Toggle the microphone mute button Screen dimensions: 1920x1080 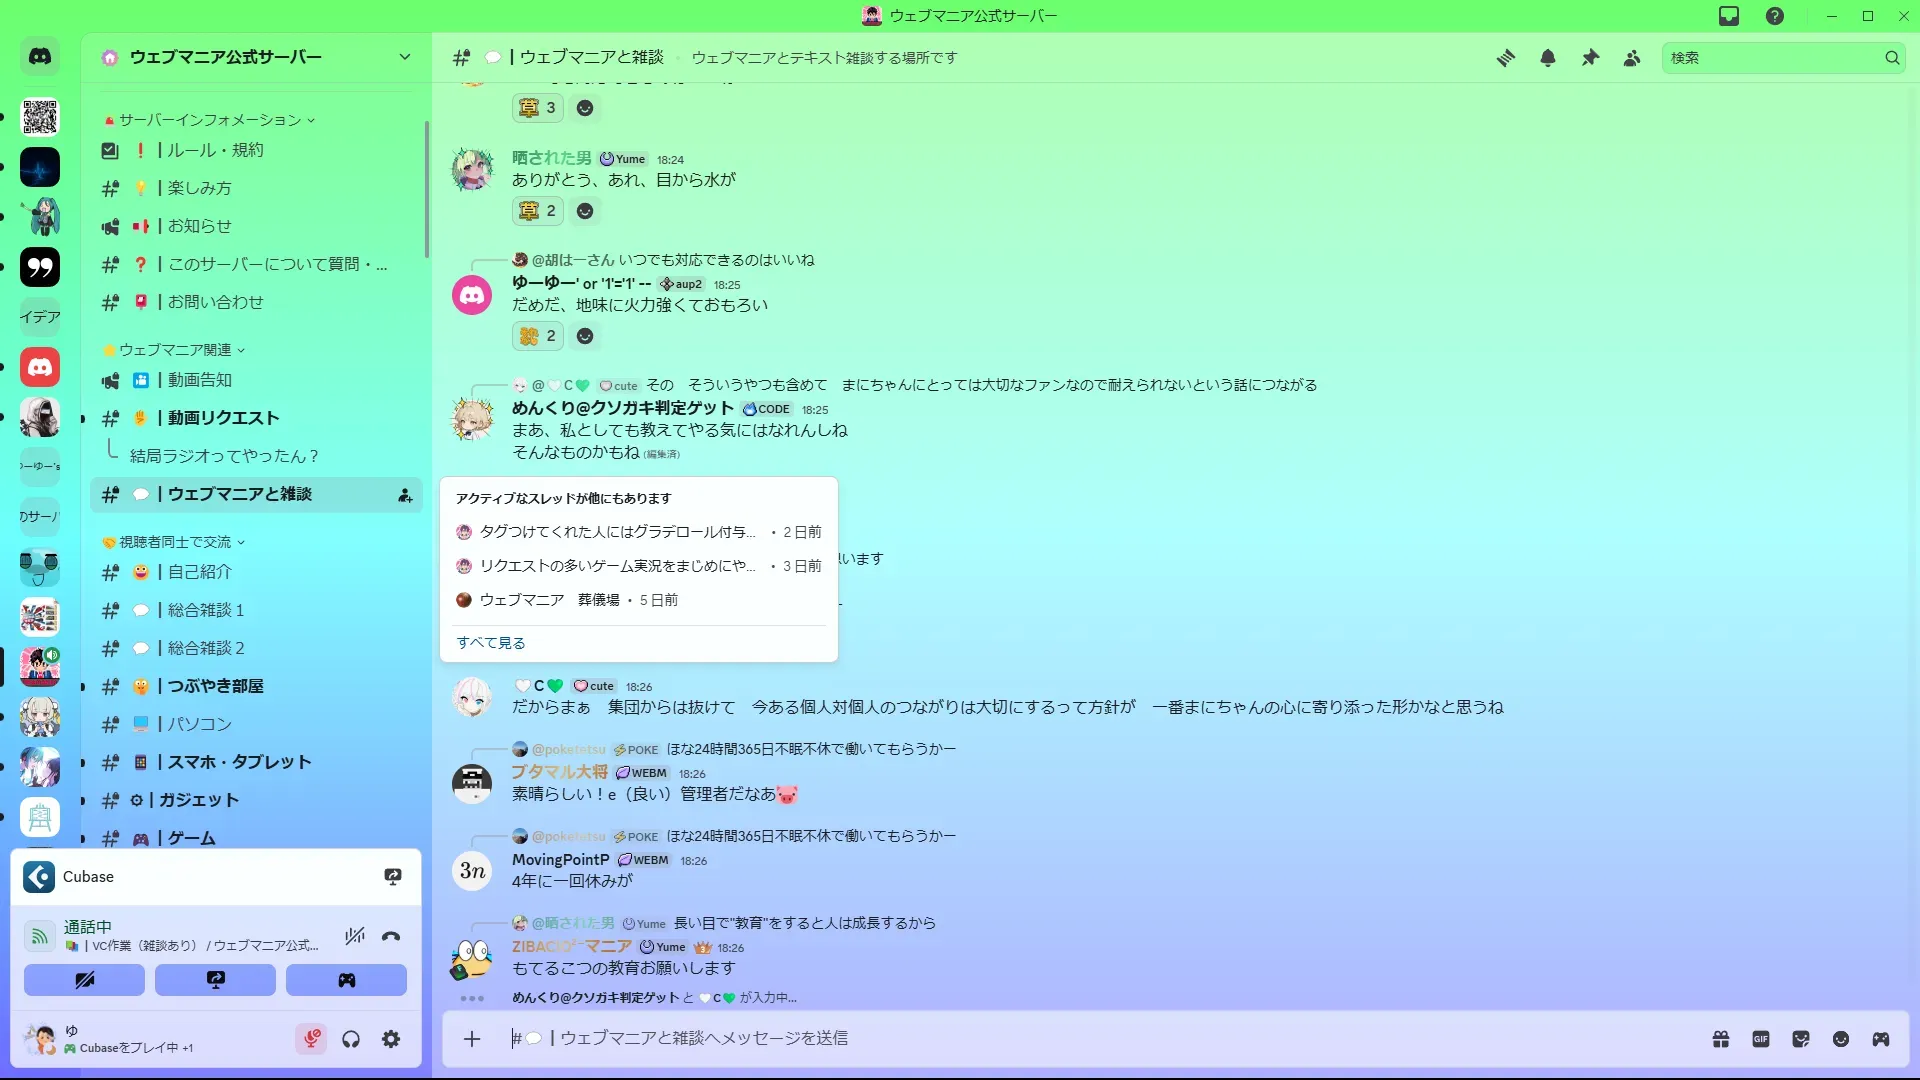(311, 1039)
